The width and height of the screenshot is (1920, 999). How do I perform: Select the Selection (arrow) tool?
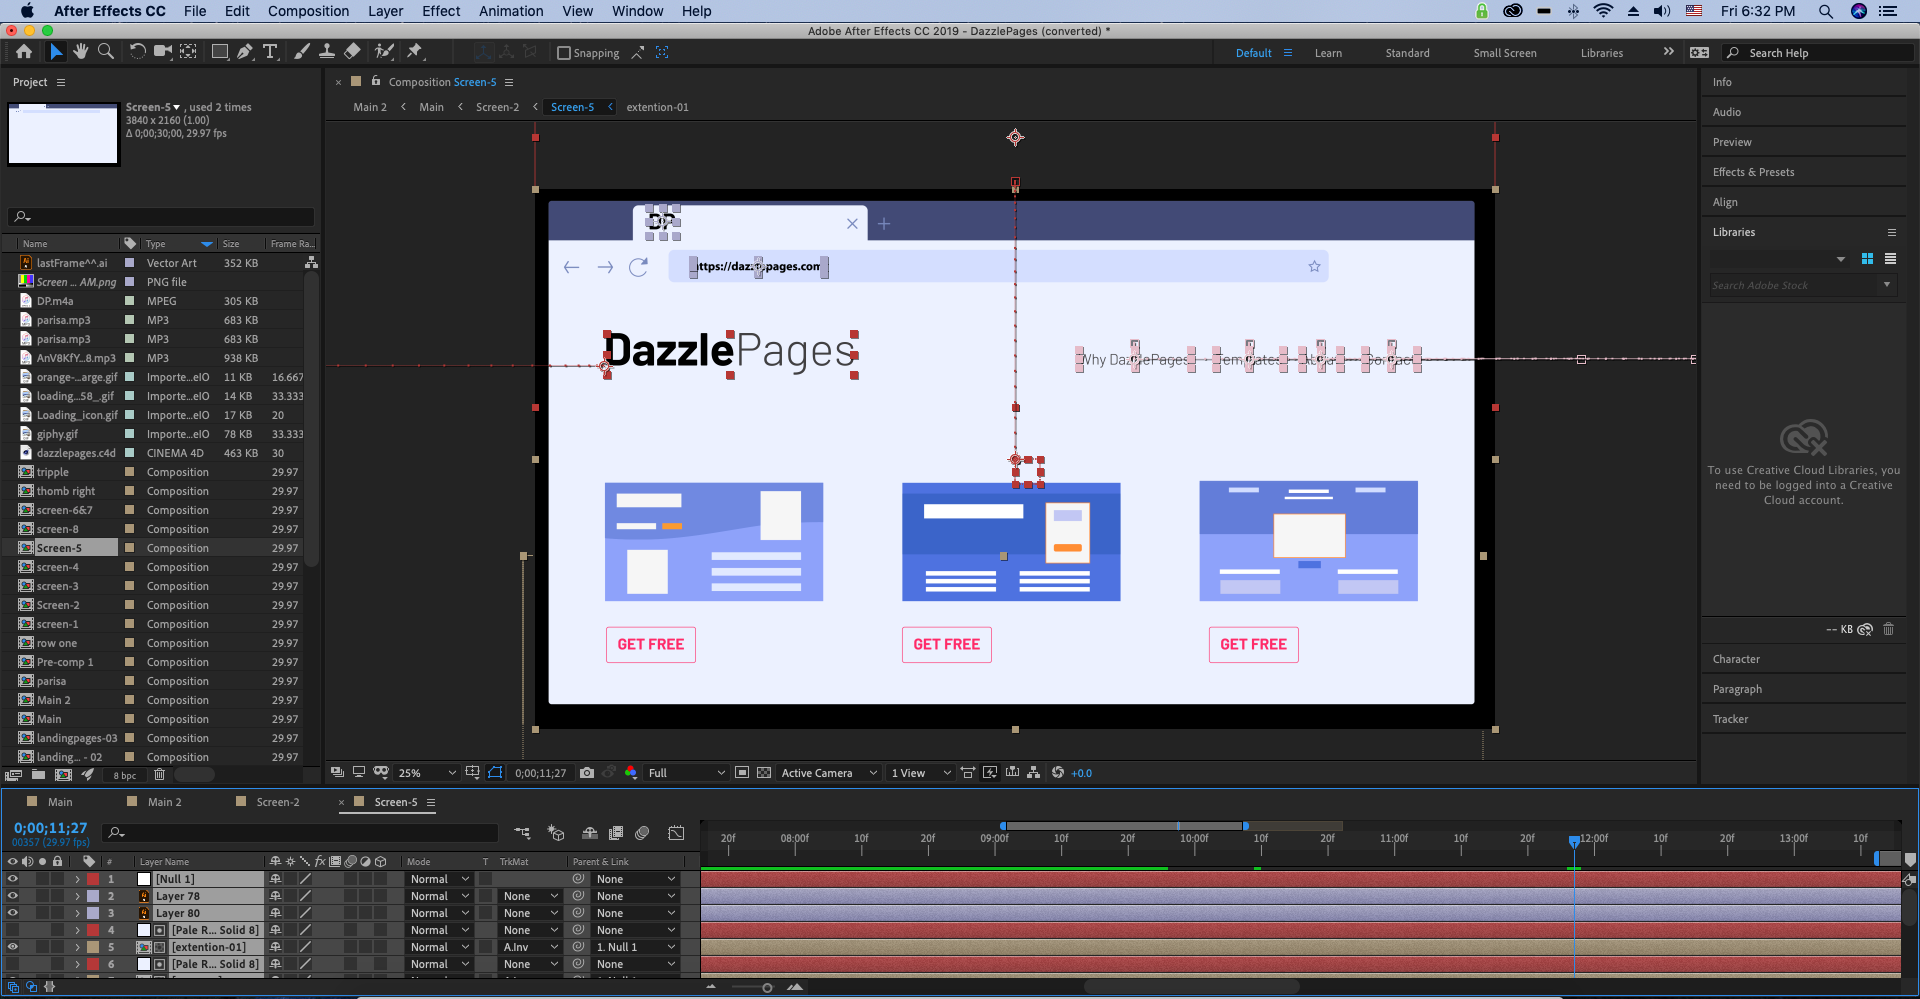click(x=56, y=52)
